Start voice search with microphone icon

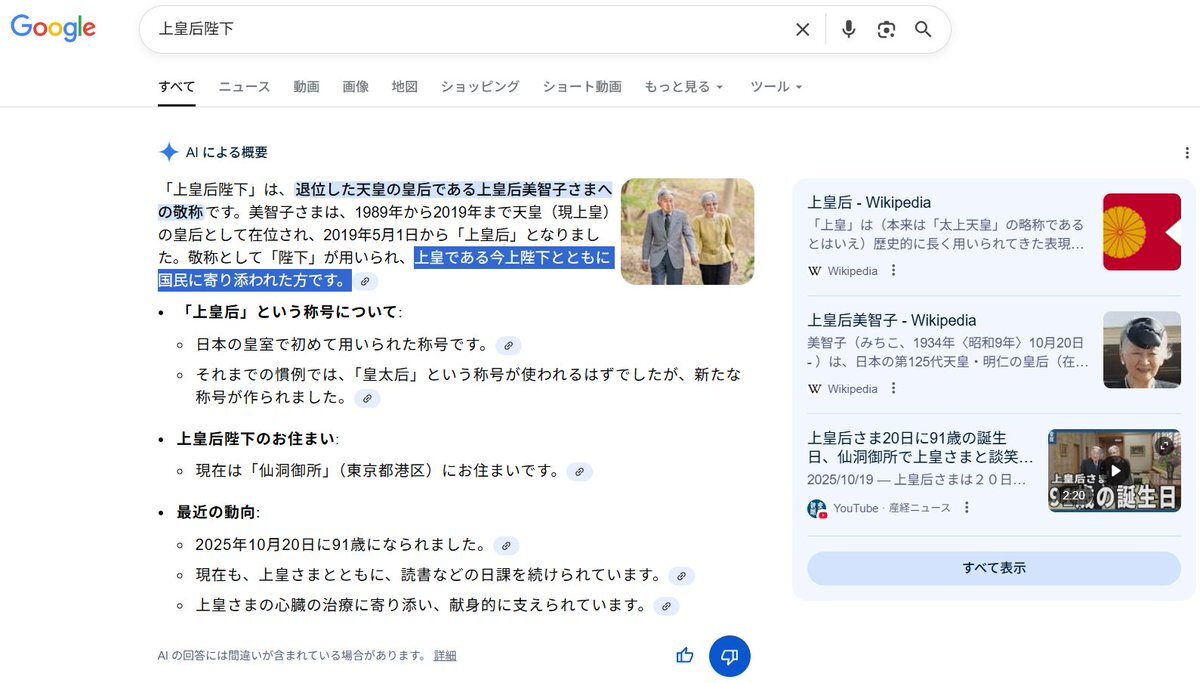tap(848, 30)
